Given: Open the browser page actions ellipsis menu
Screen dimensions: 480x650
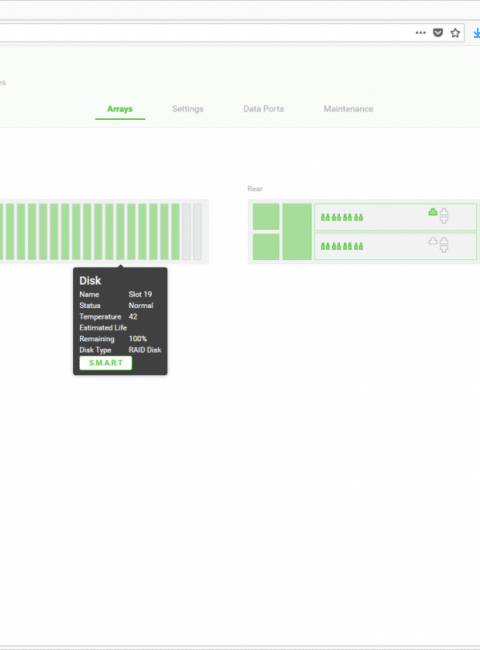Looking at the screenshot, I should (x=421, y=33).
